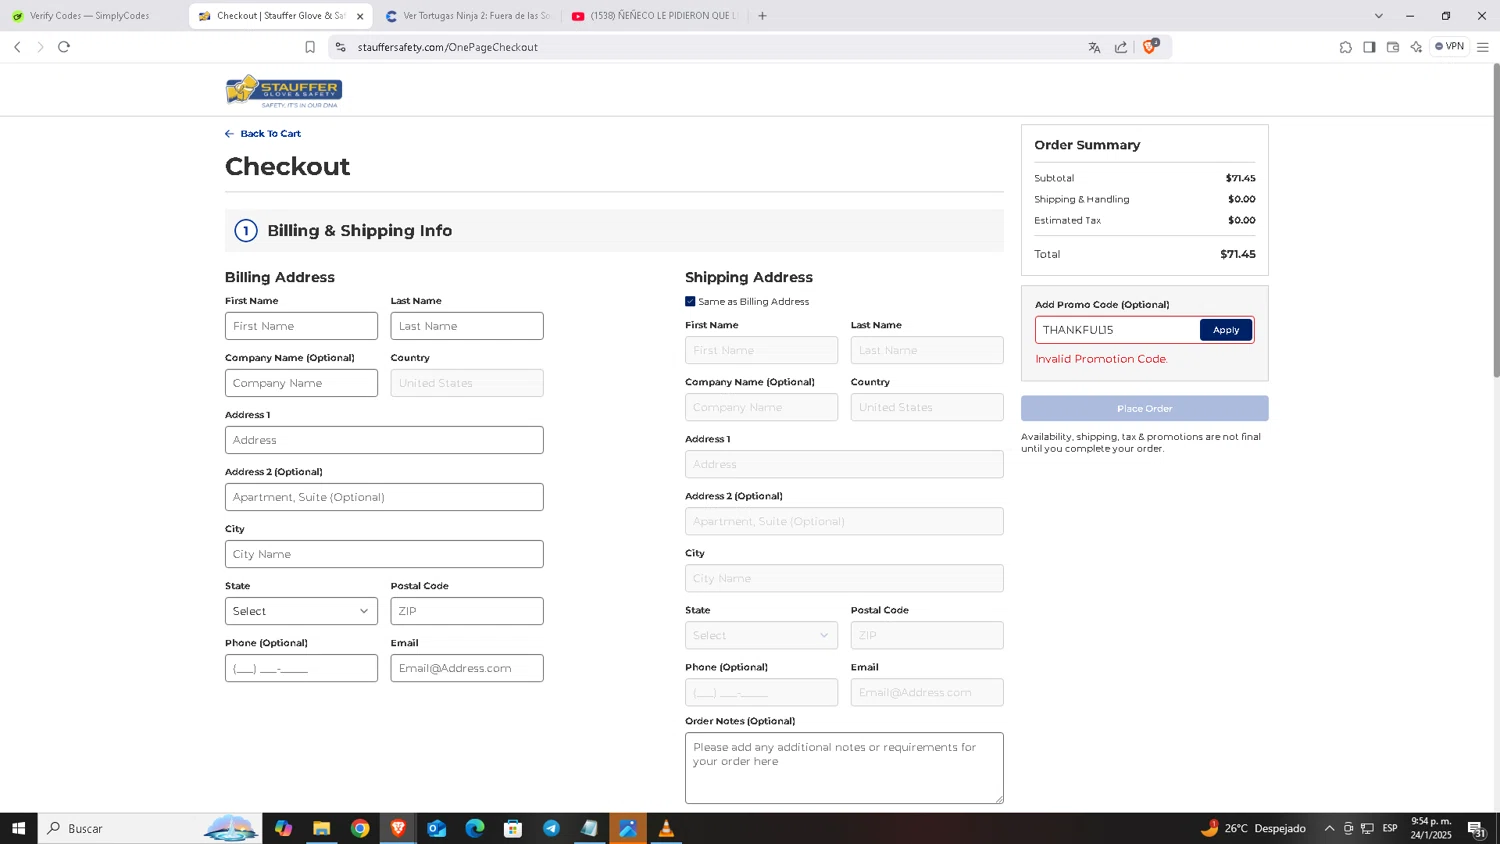Image resolution: width=1500 pixels, height=844 pixels.
Task: Click the browser address bar URL
Action: point(448,47)
